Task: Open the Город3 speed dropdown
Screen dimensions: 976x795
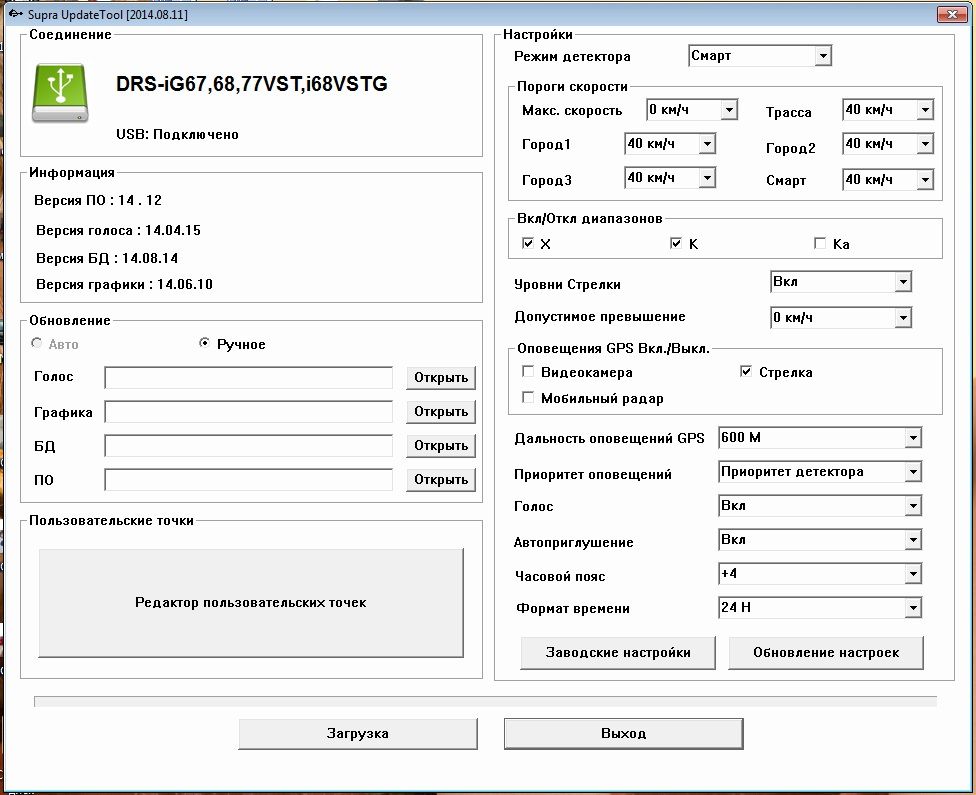Action: pos(670,178)
